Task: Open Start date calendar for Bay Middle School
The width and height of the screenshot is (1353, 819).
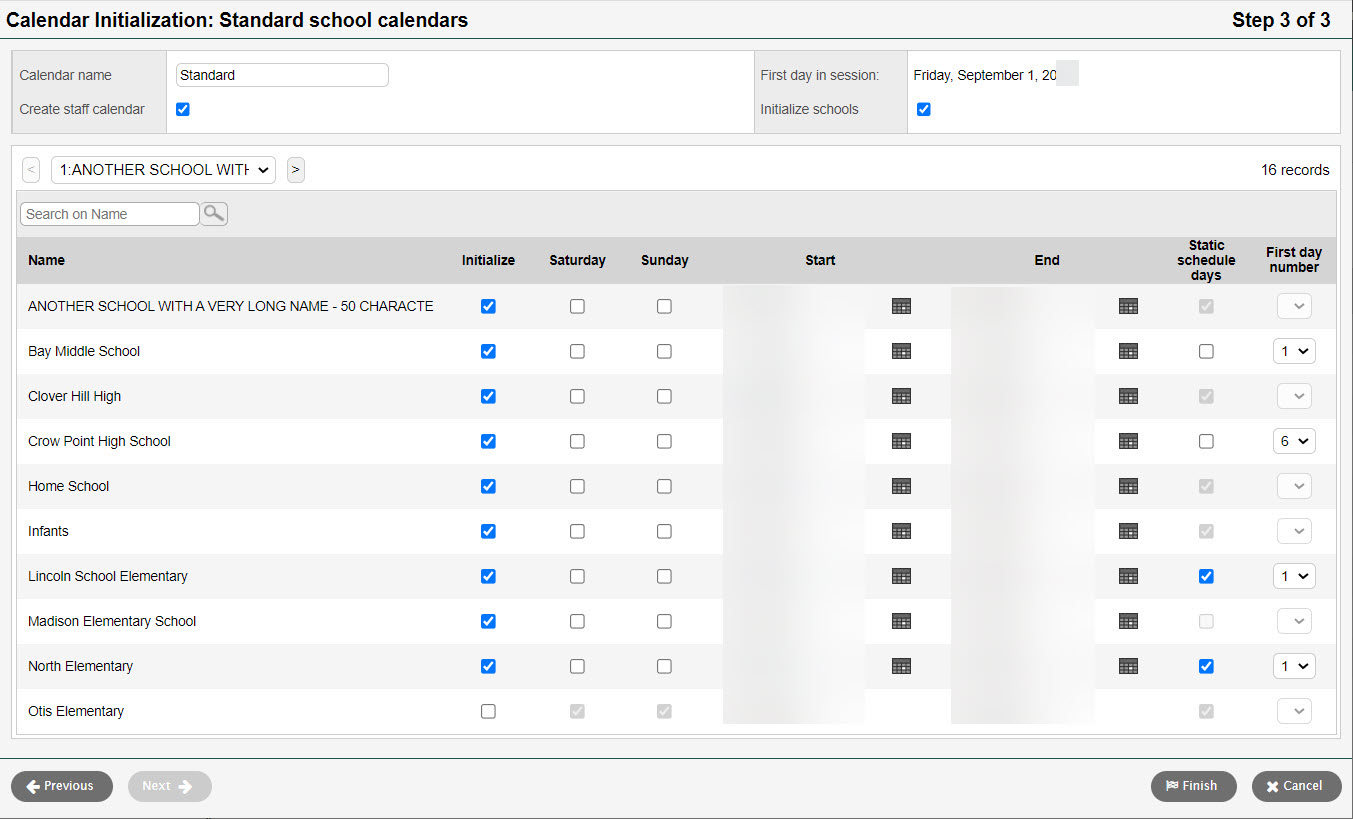Action: 901,351
